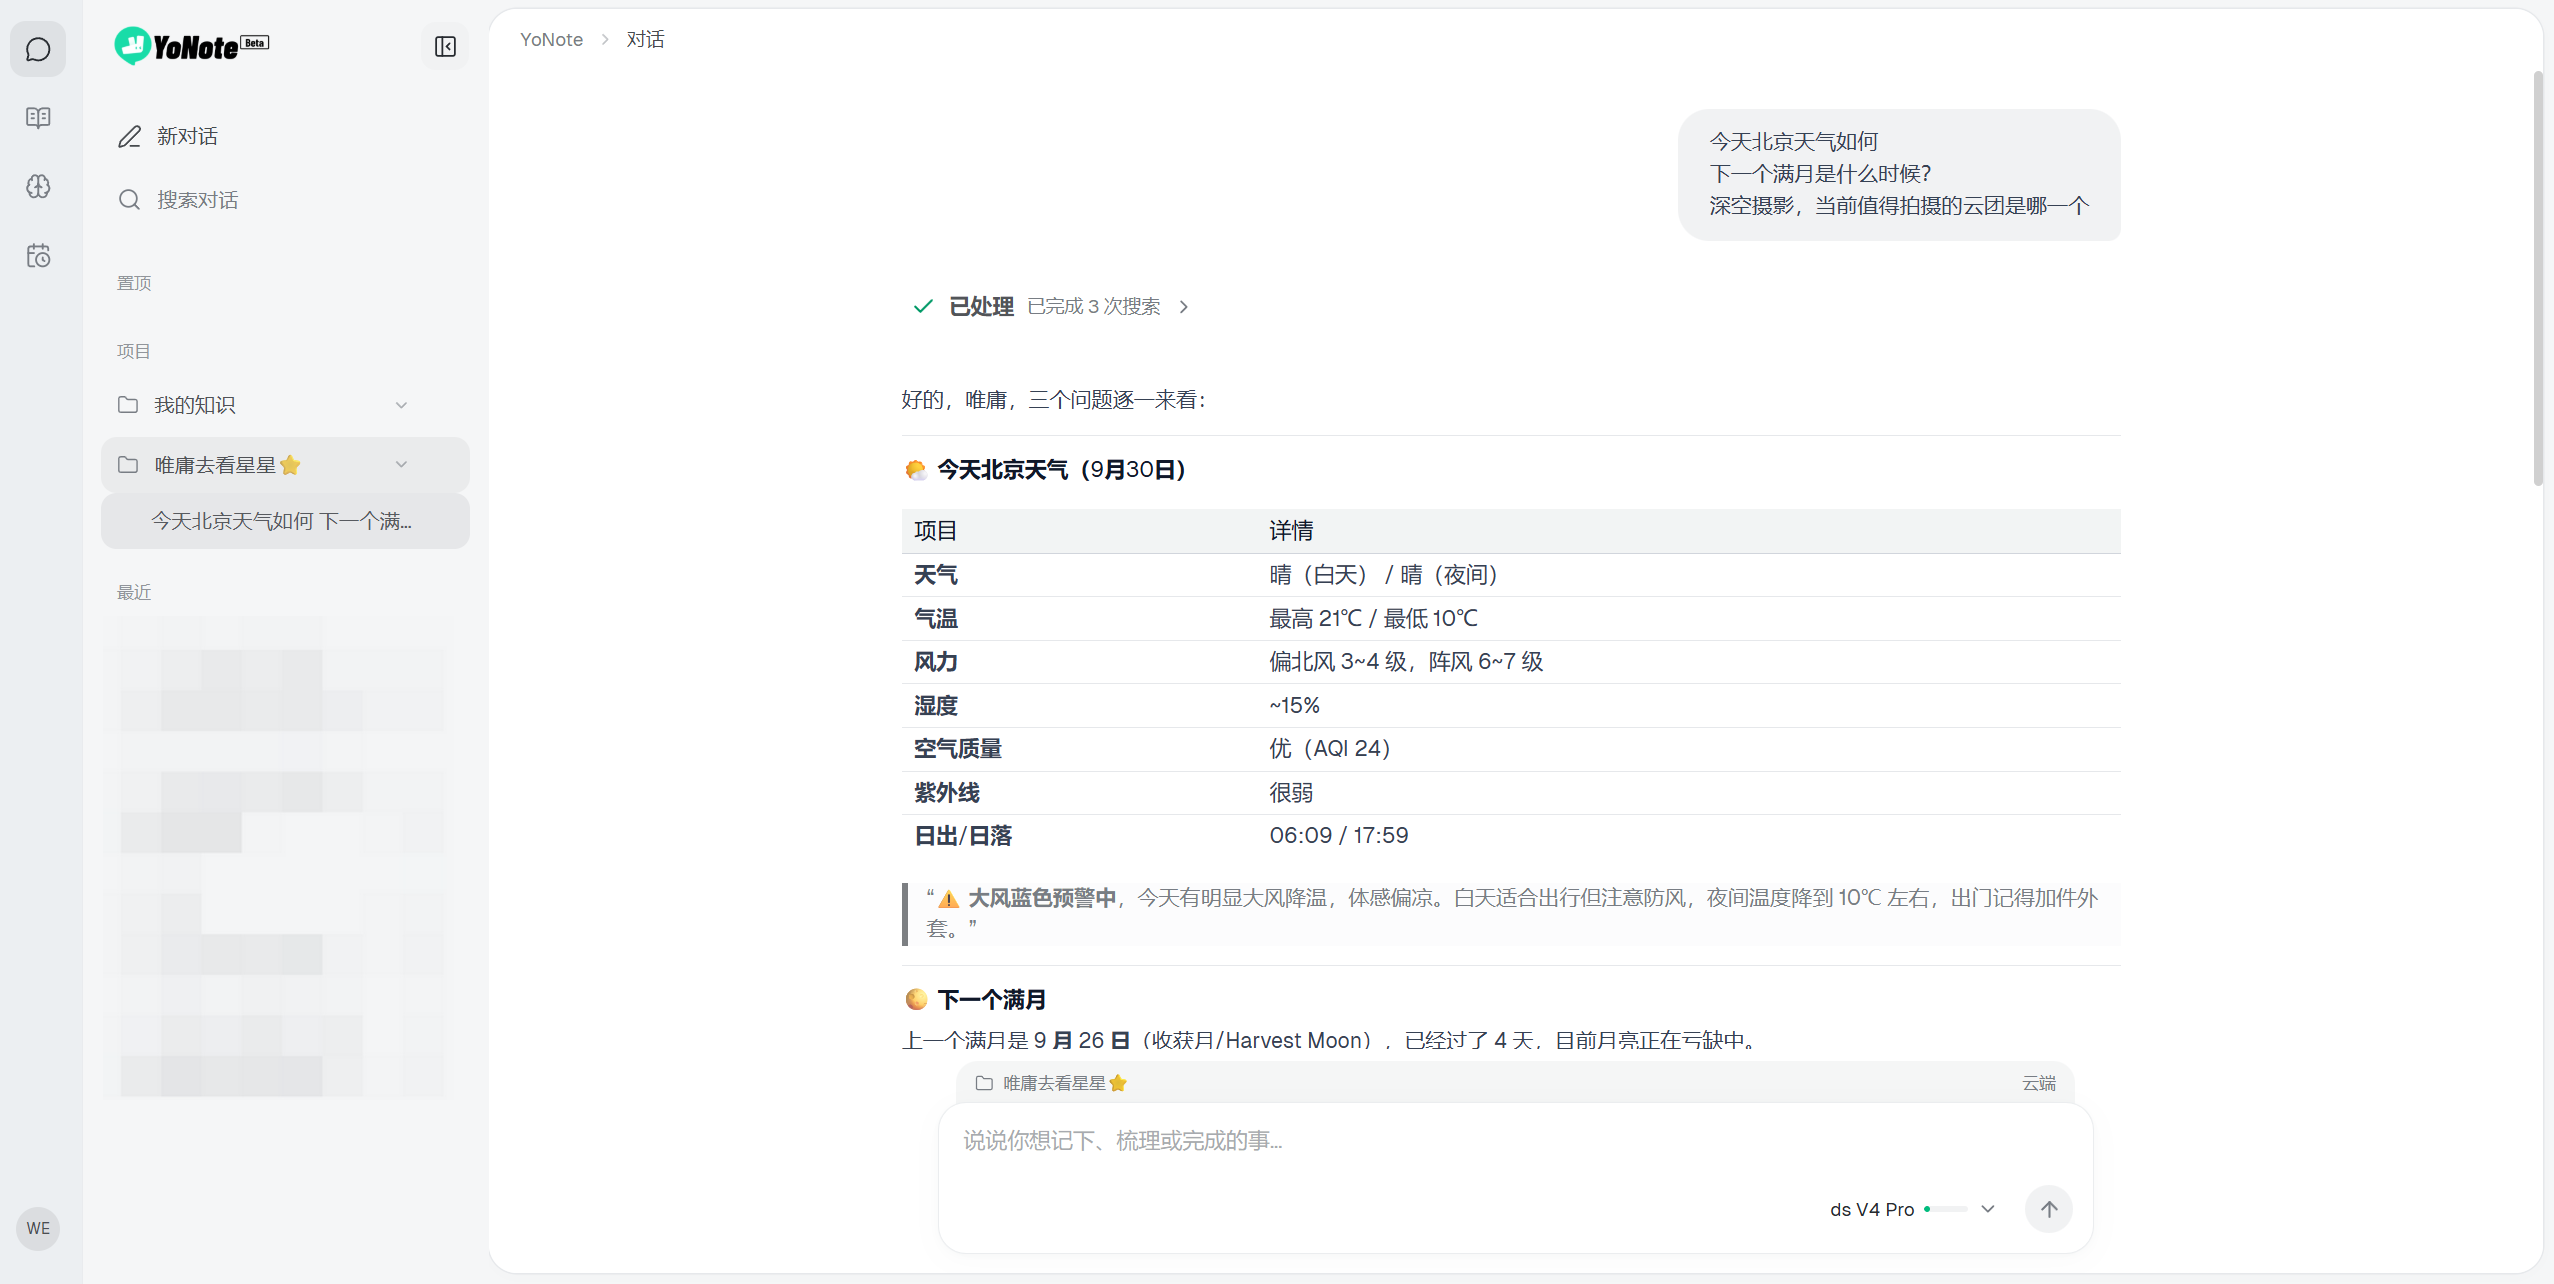
Task: Open the chat icon in left rail
Action: pos(38,49)
